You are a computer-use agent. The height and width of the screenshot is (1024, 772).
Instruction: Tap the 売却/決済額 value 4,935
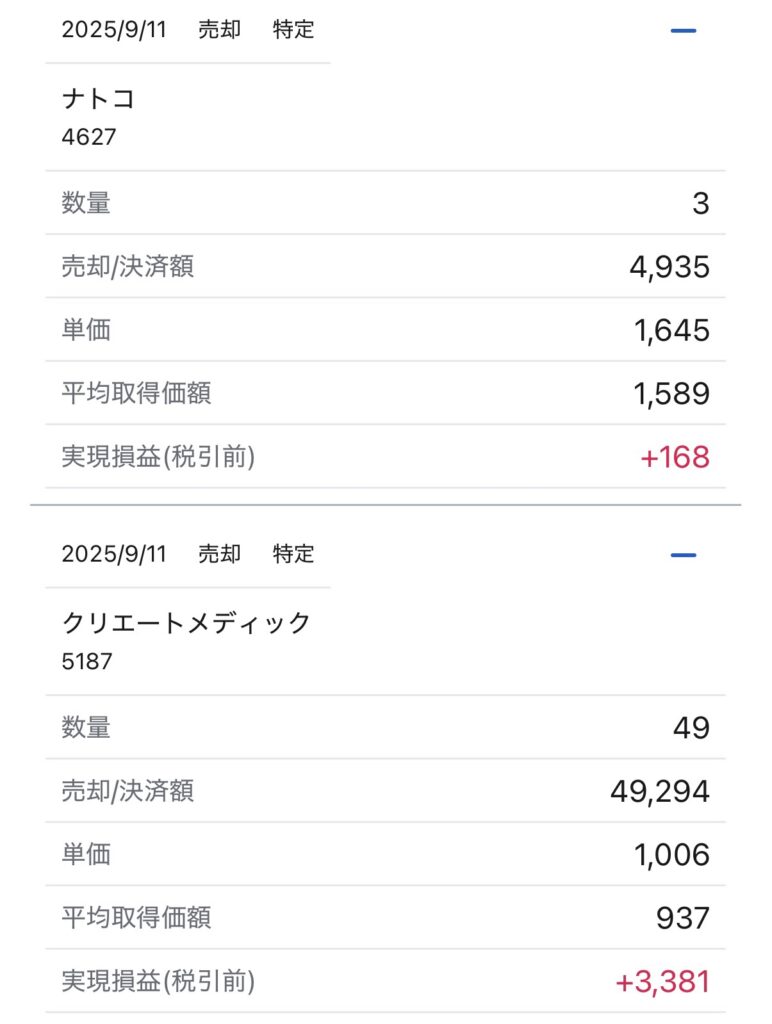[669, 267]
